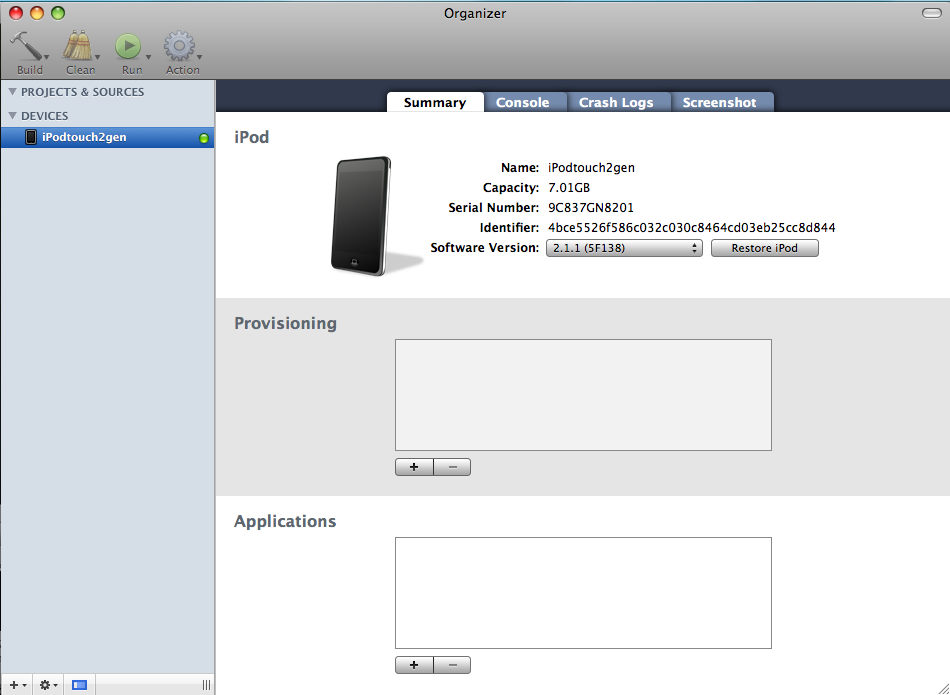Click the serial number 9C837GN8201
The height and width of the screenshot is (695, 950).
pyautogui.click(x=591, y=208)
